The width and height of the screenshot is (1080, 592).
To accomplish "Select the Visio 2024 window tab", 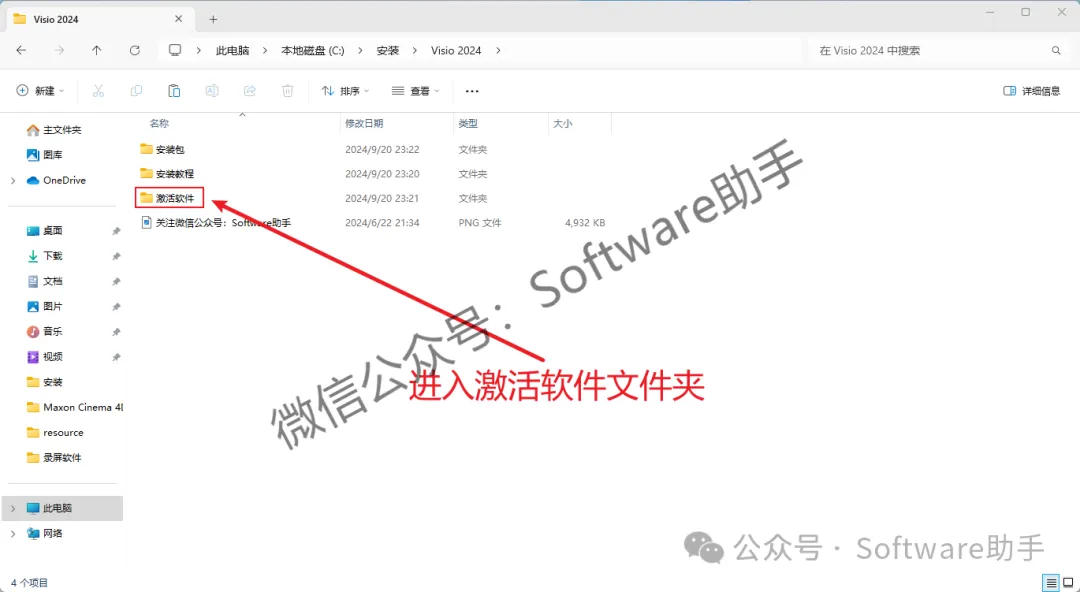I will (101, 19).
